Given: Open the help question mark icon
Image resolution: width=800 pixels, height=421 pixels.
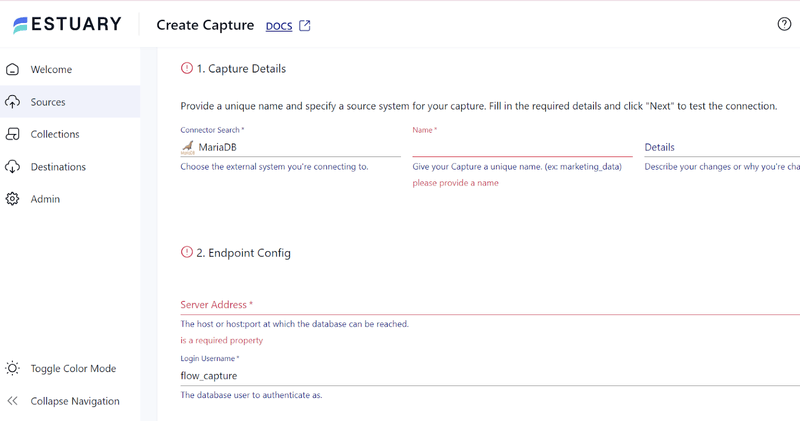Looking at the screenshot, I should (x=784, y=24).
